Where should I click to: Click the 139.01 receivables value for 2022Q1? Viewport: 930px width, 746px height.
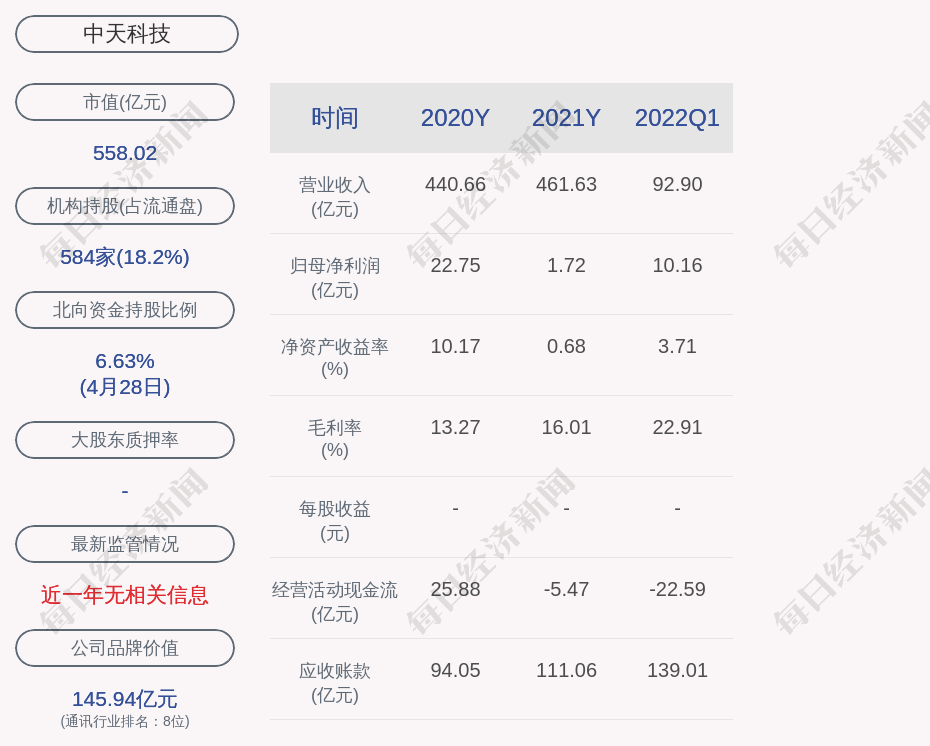click(677, 670)
